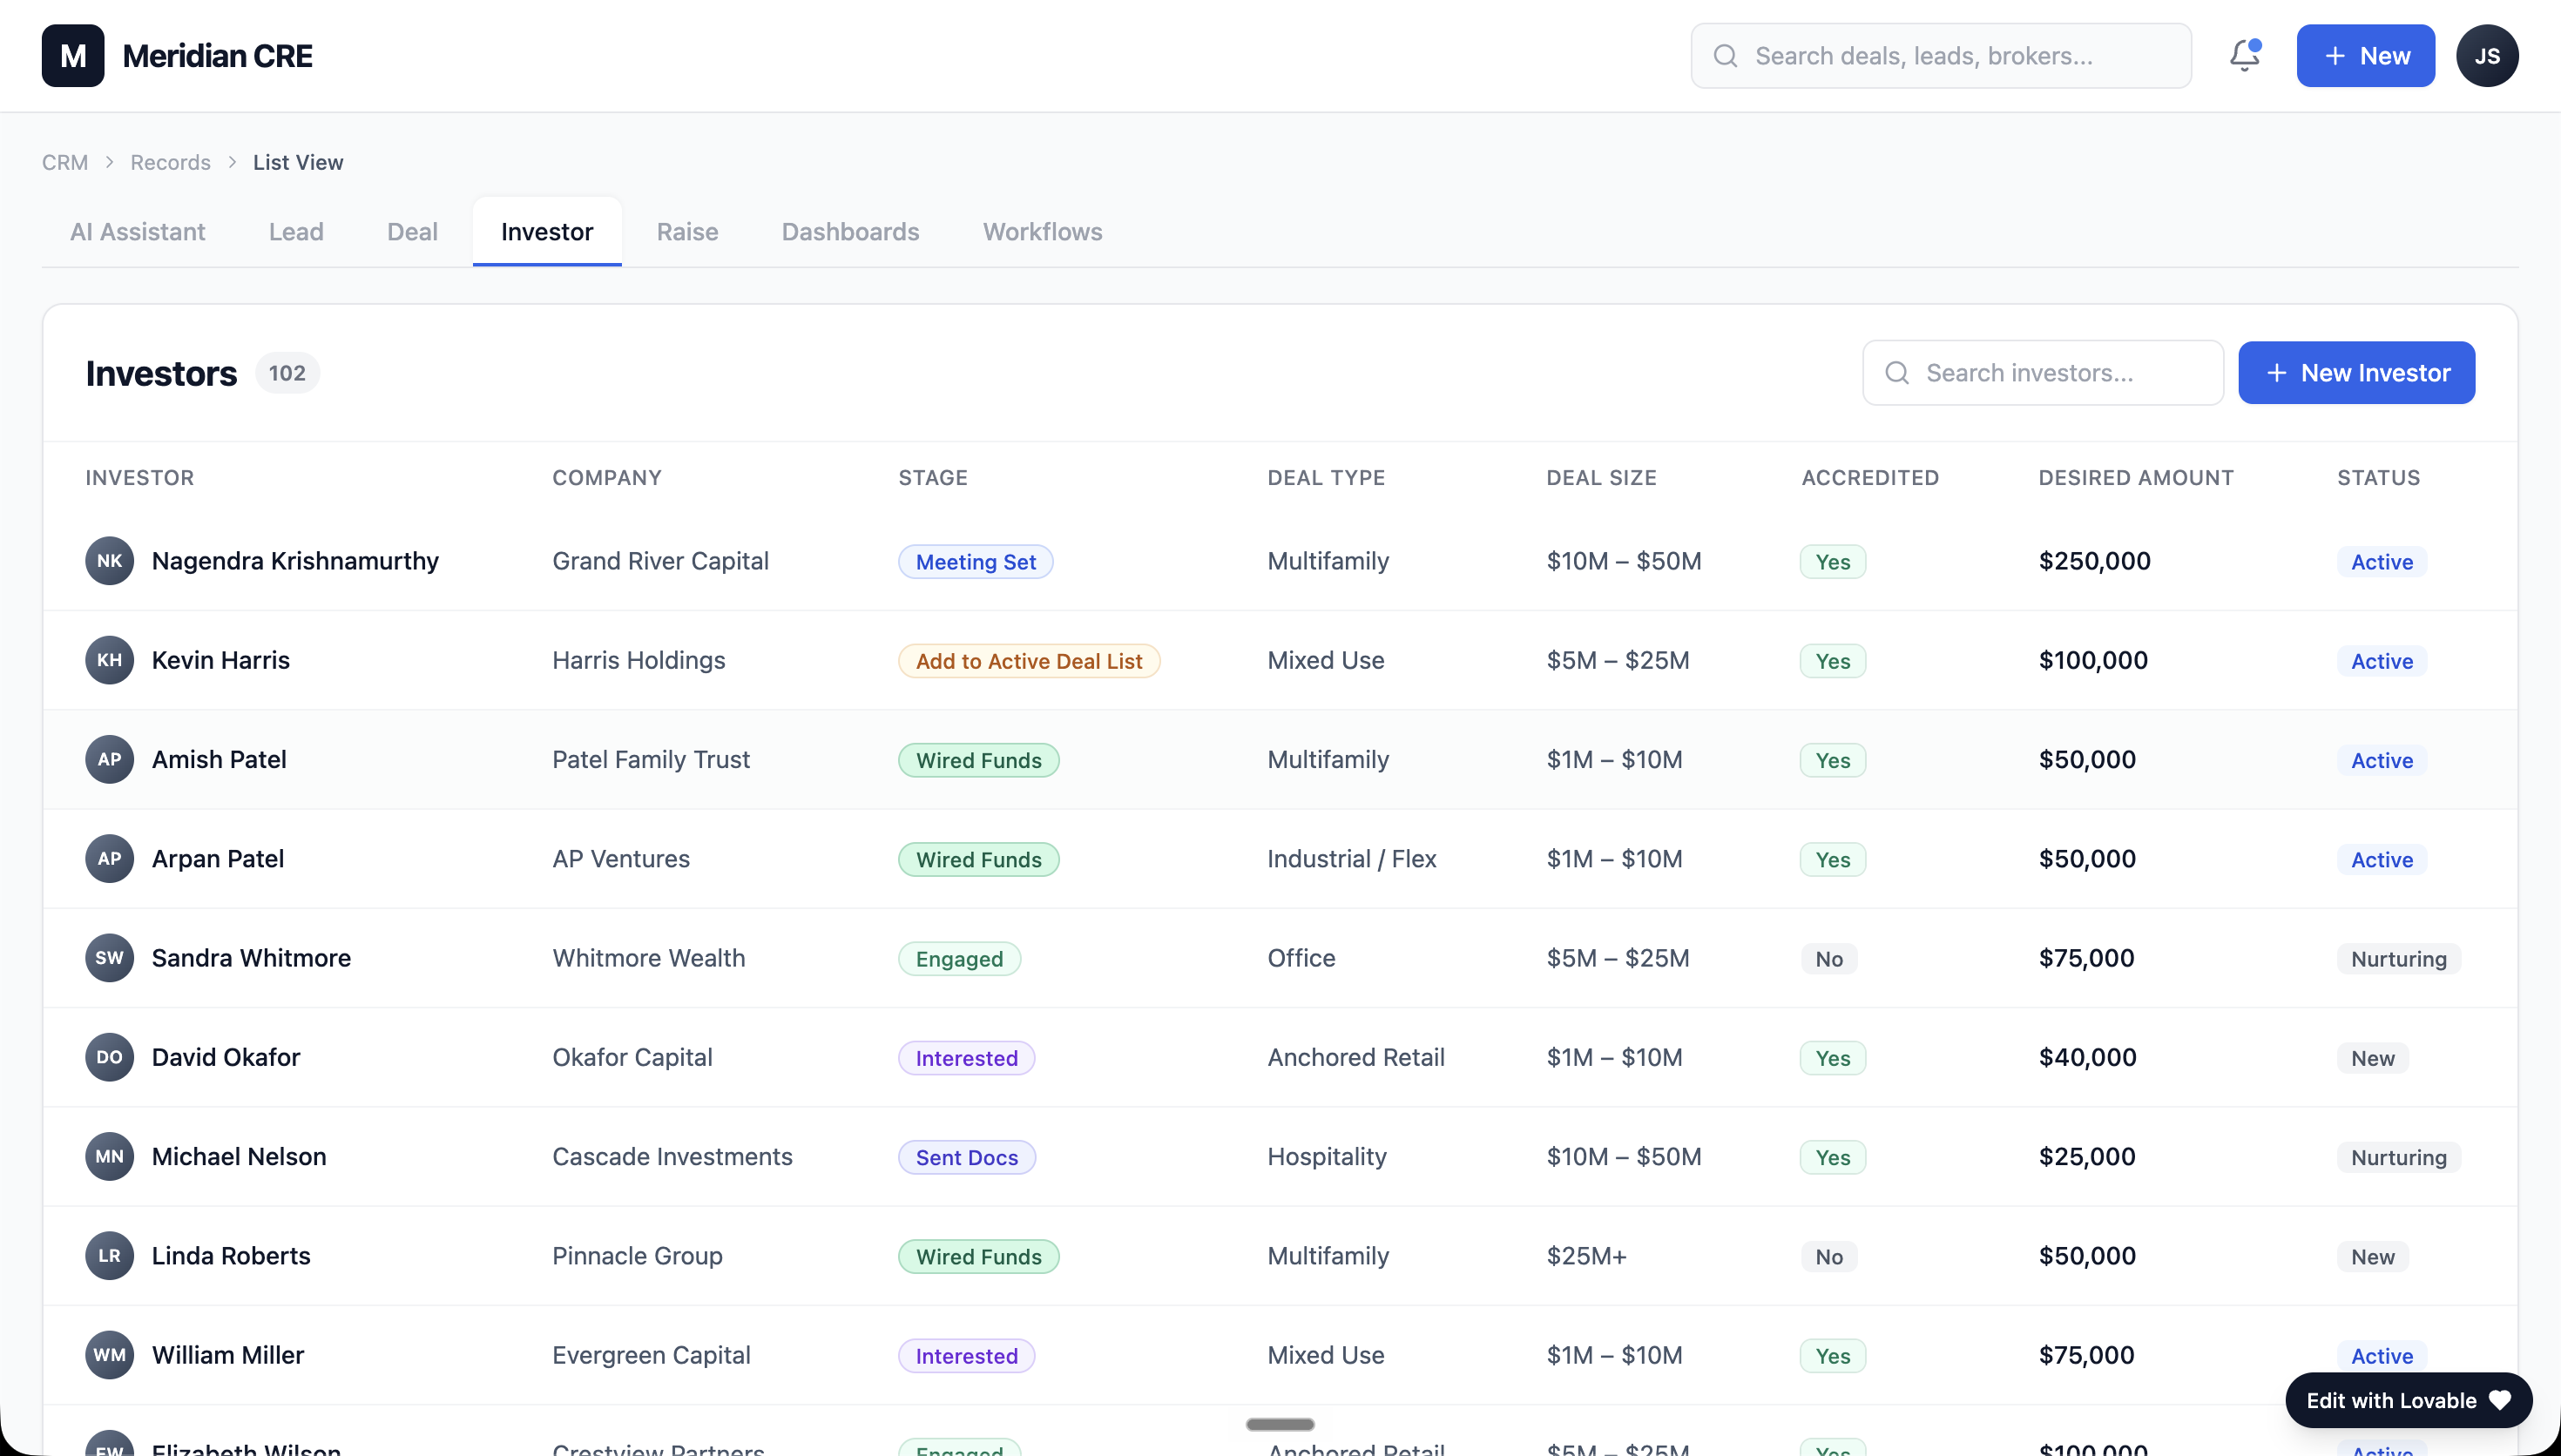
Task: Open the notifications bell
Action: click(x=2244, y=56)
